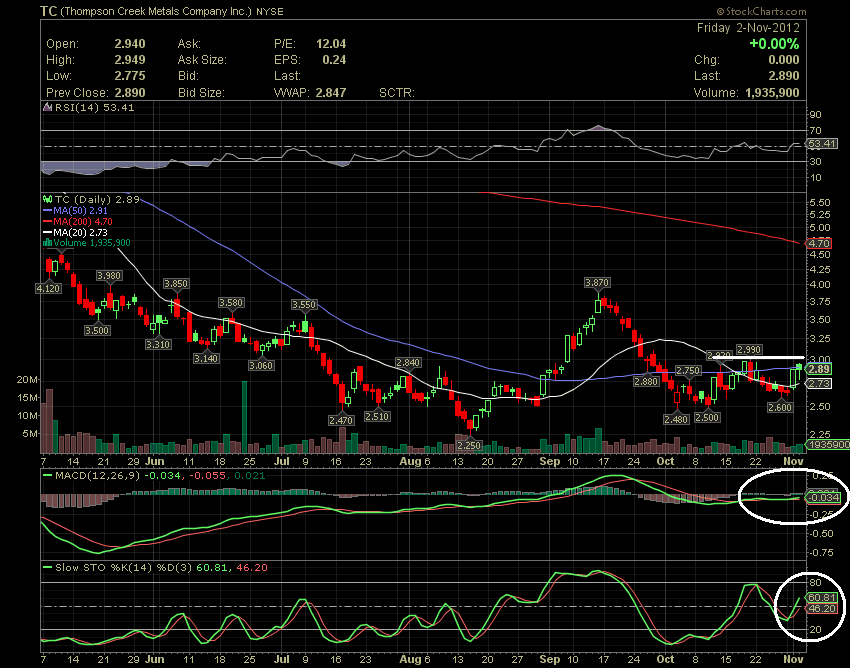Select the white MA(20) legend line

(48, 232)
